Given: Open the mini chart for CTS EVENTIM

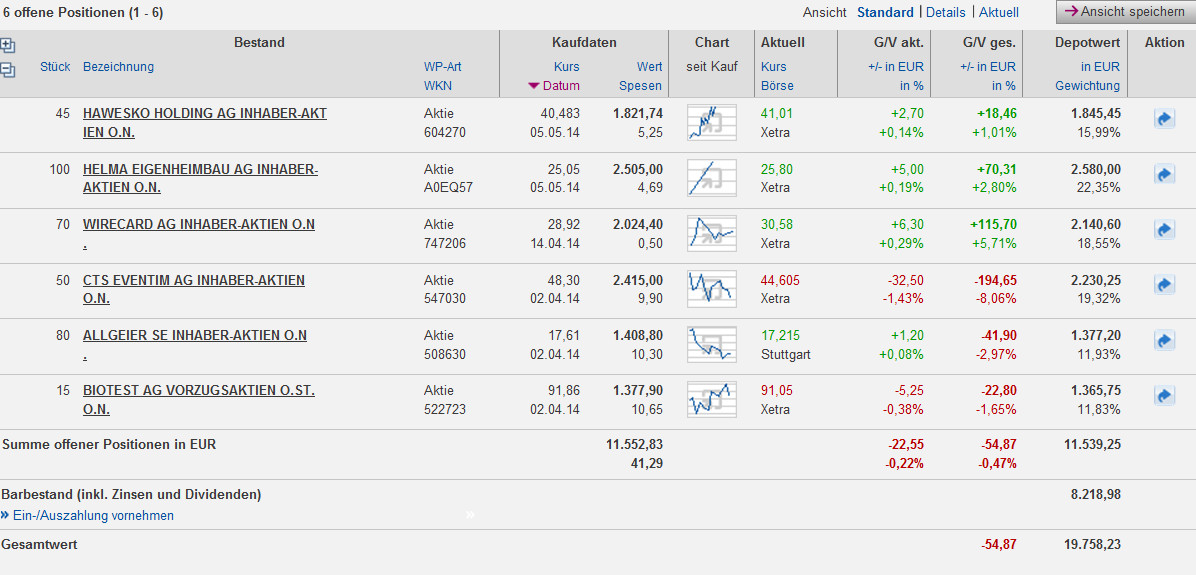Looking at the screenshot, I should [711, 289].
